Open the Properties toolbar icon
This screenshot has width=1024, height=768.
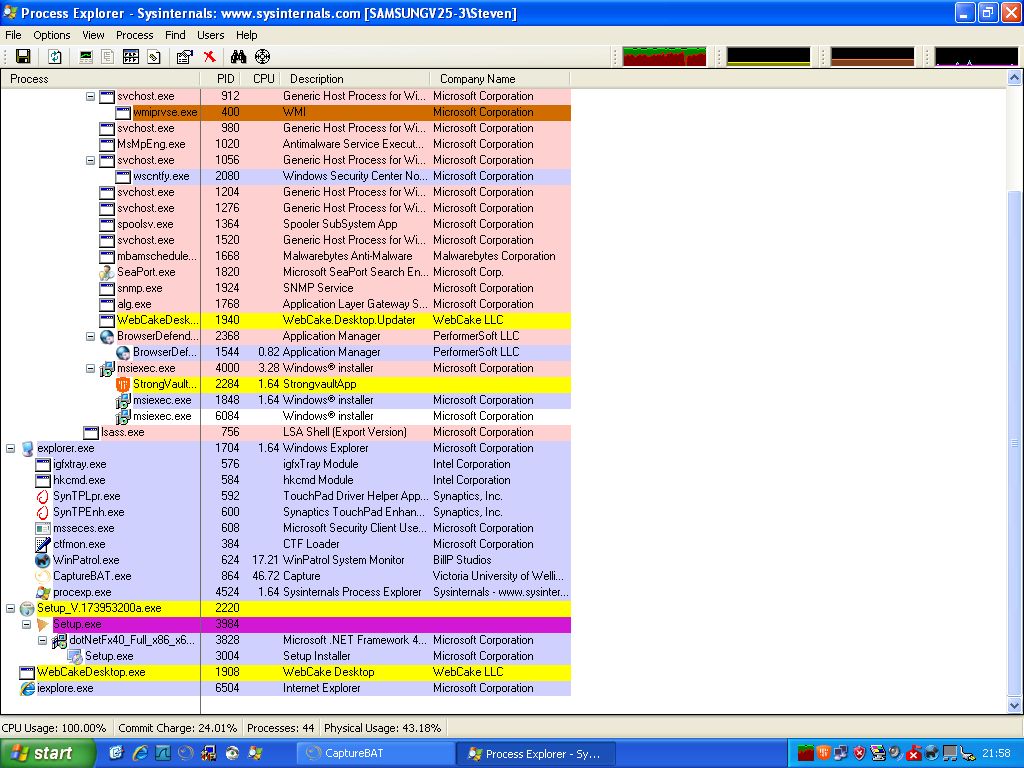point(185,57)
